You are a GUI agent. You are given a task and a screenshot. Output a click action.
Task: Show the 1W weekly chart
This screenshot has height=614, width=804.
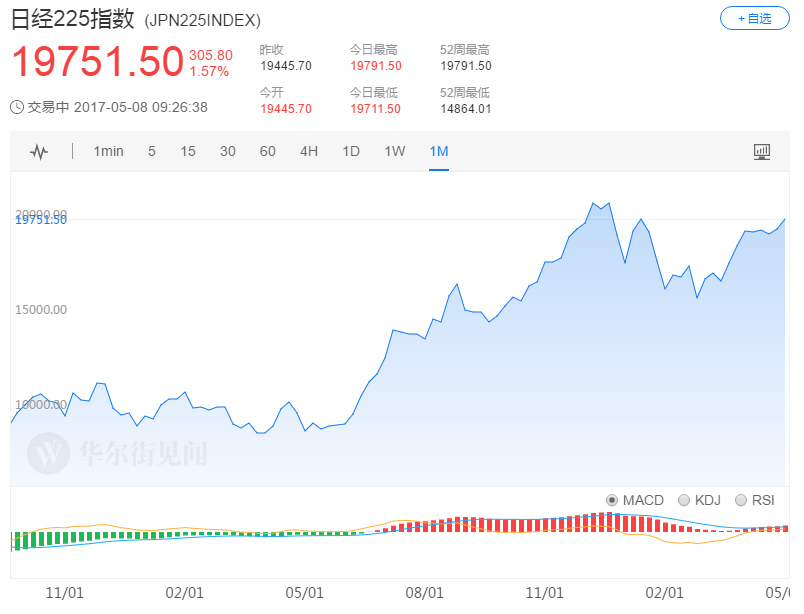(x=395, y=152)
